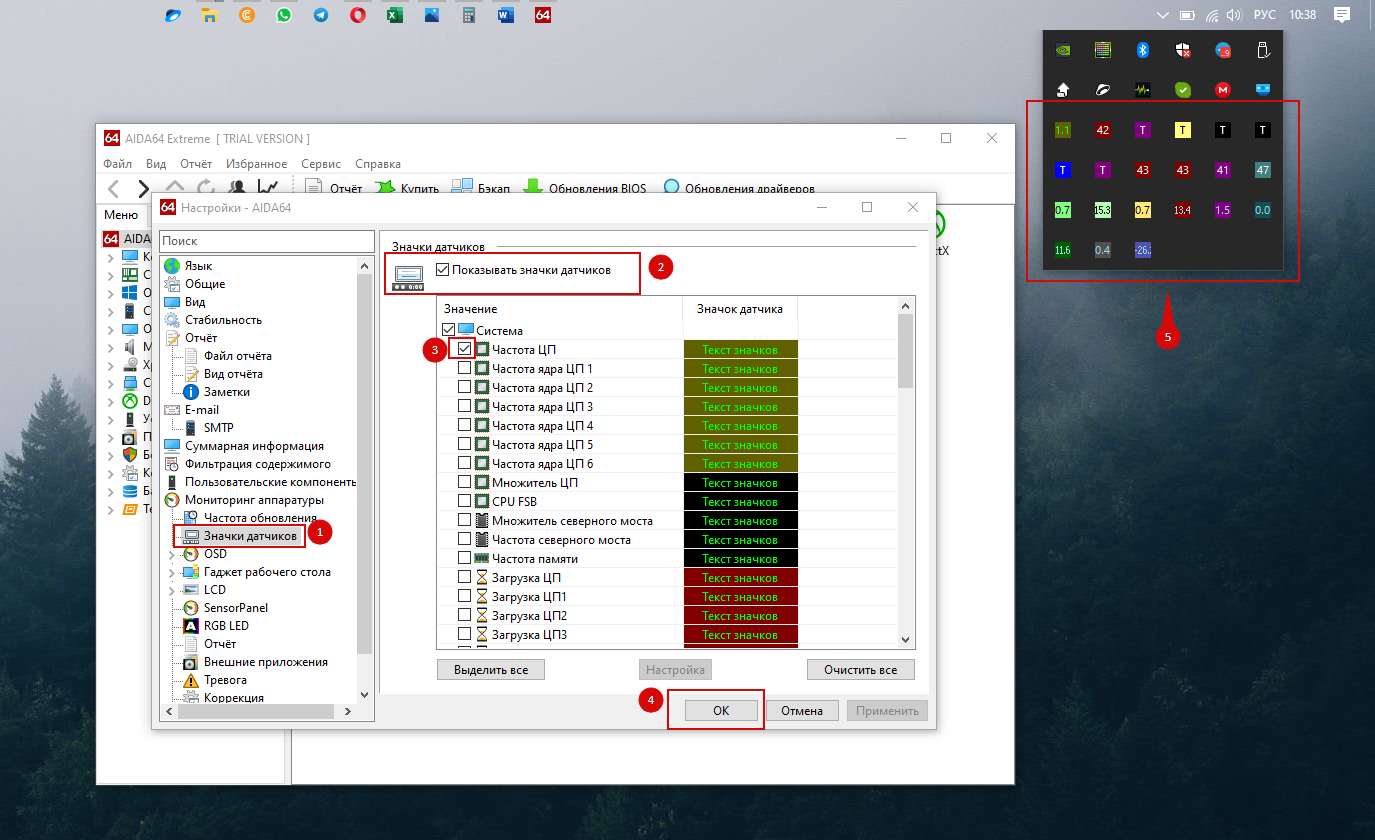
Task: Go back with the toolbar left arrow
Action: pyautogui.click(x=114, y=188)
